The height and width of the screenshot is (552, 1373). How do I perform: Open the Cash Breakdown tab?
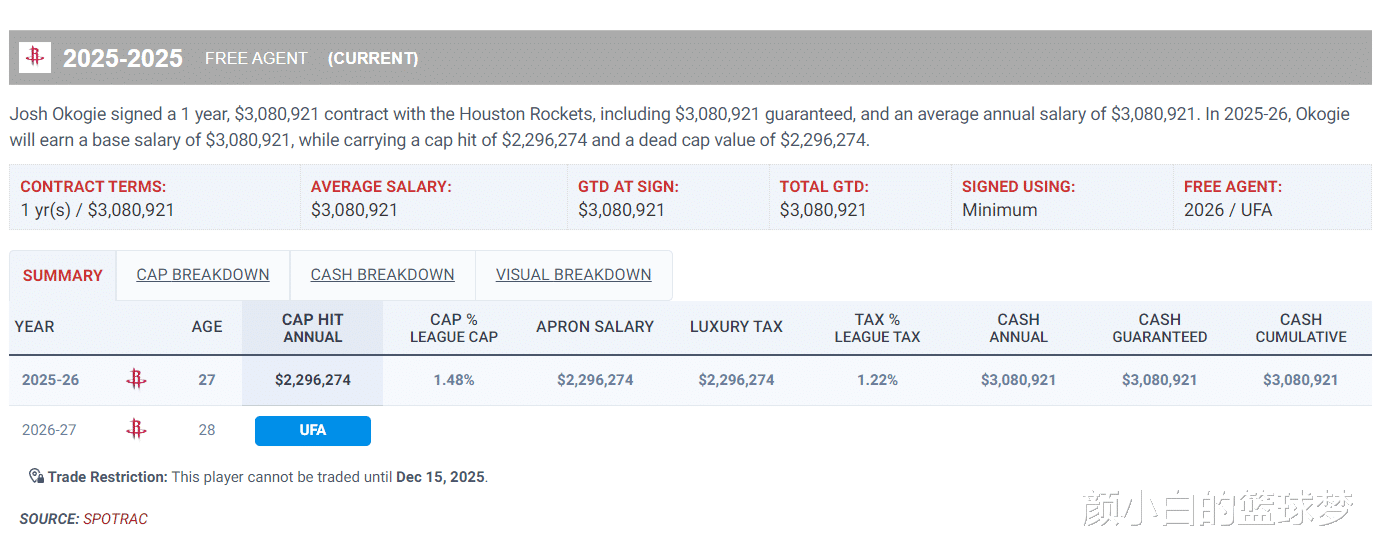(382, 275)
